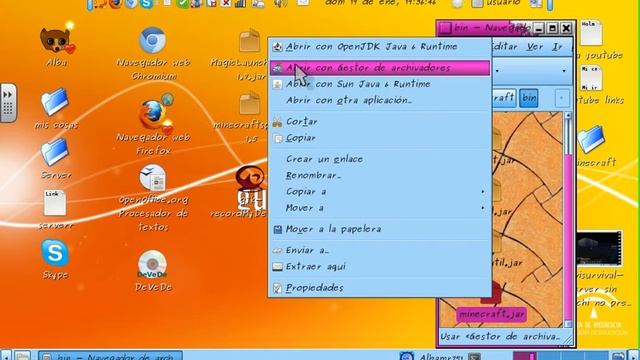
Task: Select Cortar in the context menu
Action: point(380,122)
